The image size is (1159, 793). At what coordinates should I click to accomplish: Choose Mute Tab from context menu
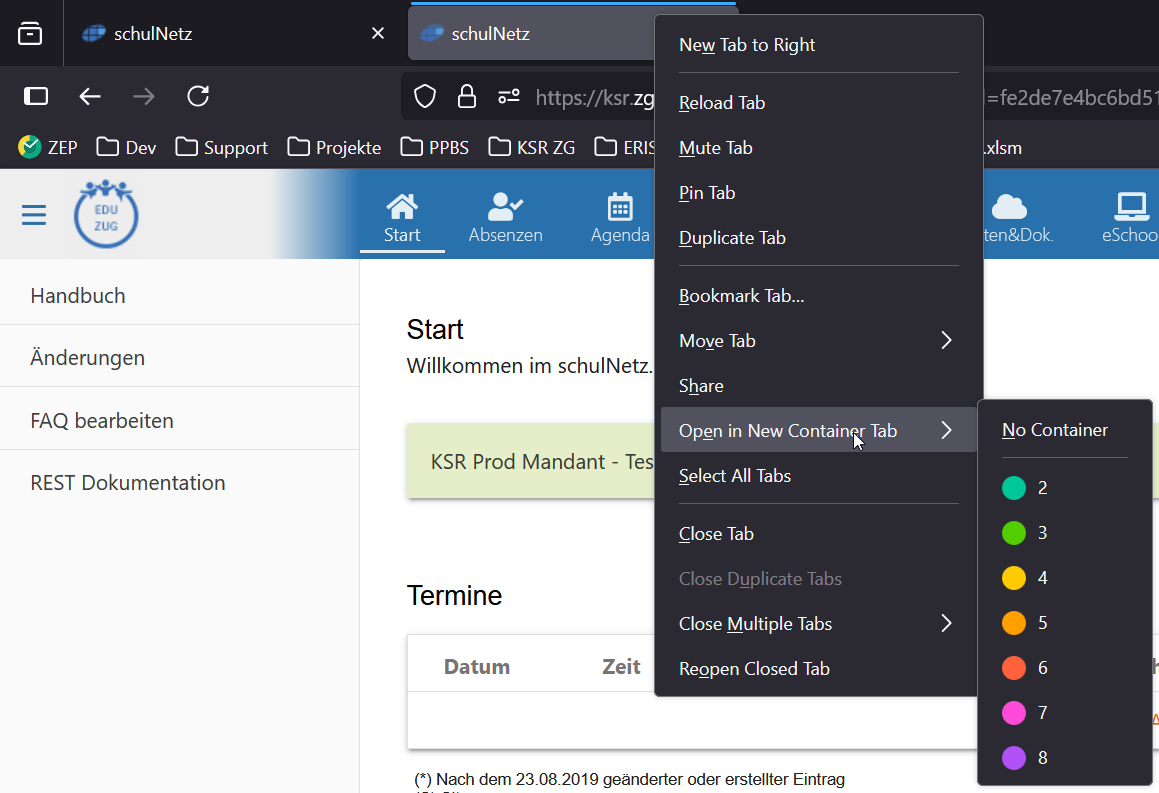pyautogui.click(x=819, y=148)
